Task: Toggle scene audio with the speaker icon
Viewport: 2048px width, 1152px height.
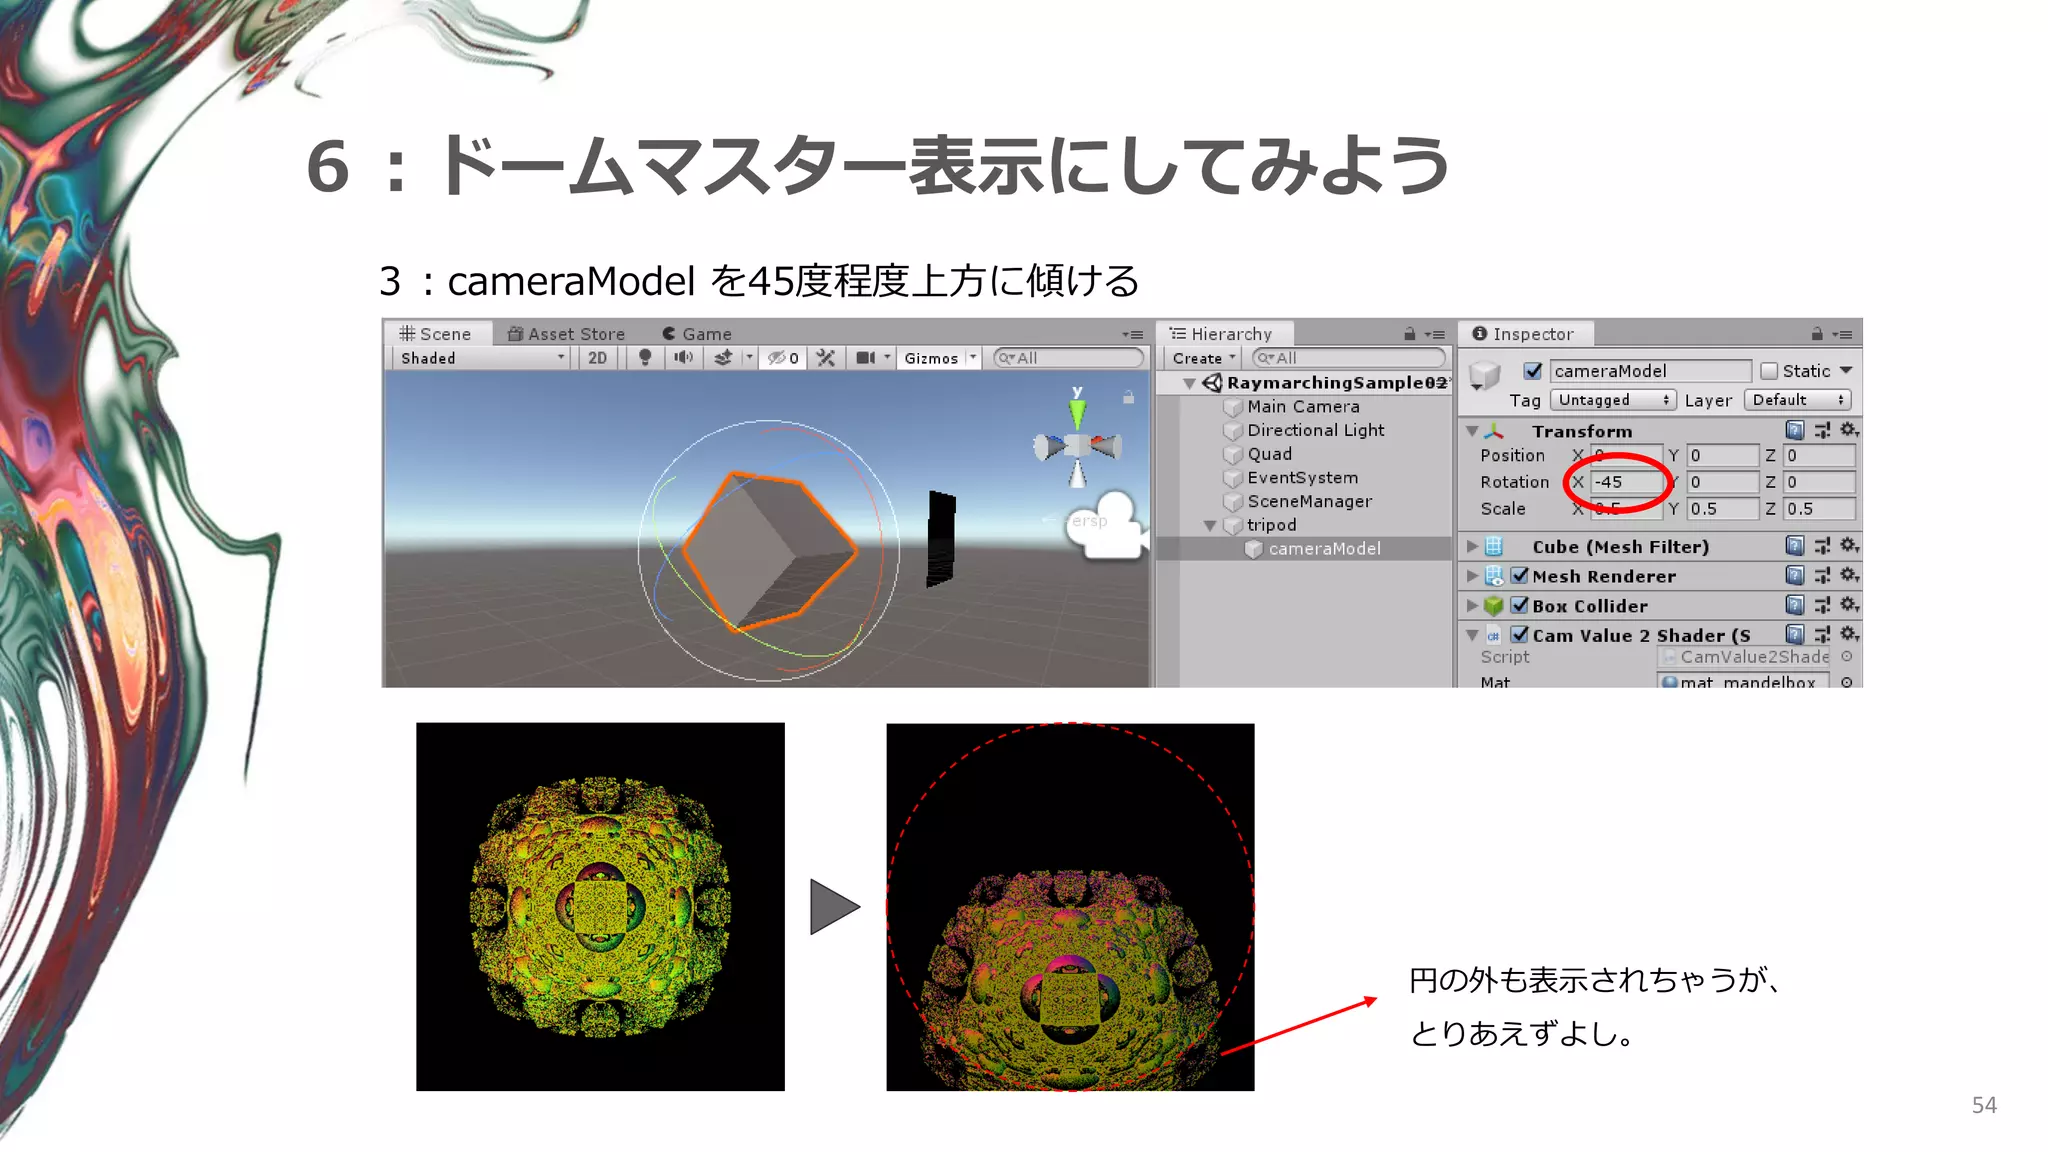Action: tap(684, 358)
